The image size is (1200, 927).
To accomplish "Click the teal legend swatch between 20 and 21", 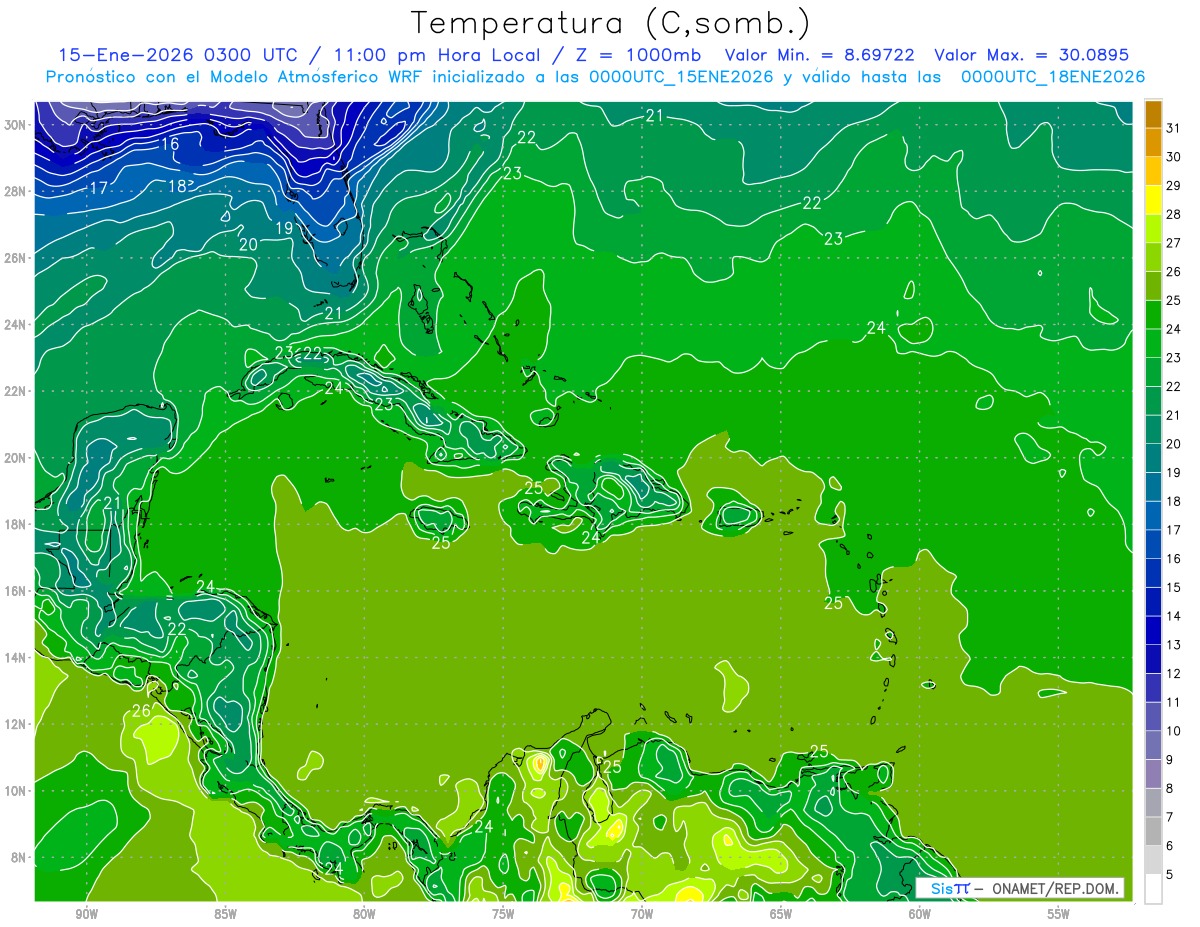I will (x=1153, y=429).
